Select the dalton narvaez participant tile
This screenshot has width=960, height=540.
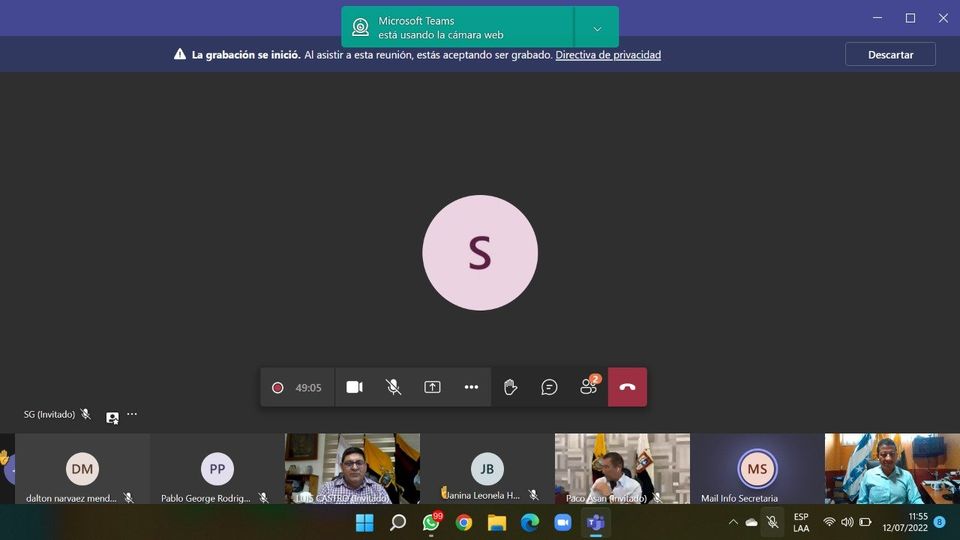click(82, 469)
